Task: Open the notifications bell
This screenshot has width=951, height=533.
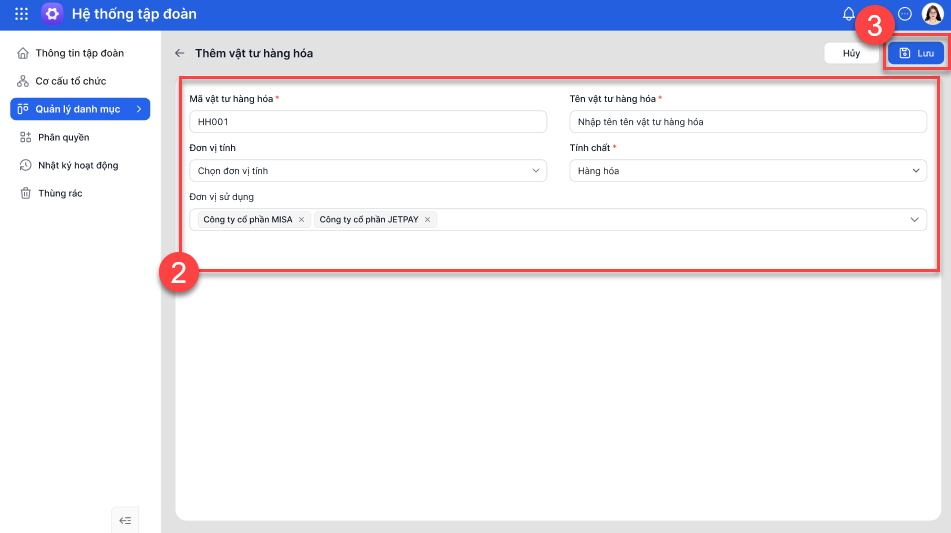Action: coord(849,14)
